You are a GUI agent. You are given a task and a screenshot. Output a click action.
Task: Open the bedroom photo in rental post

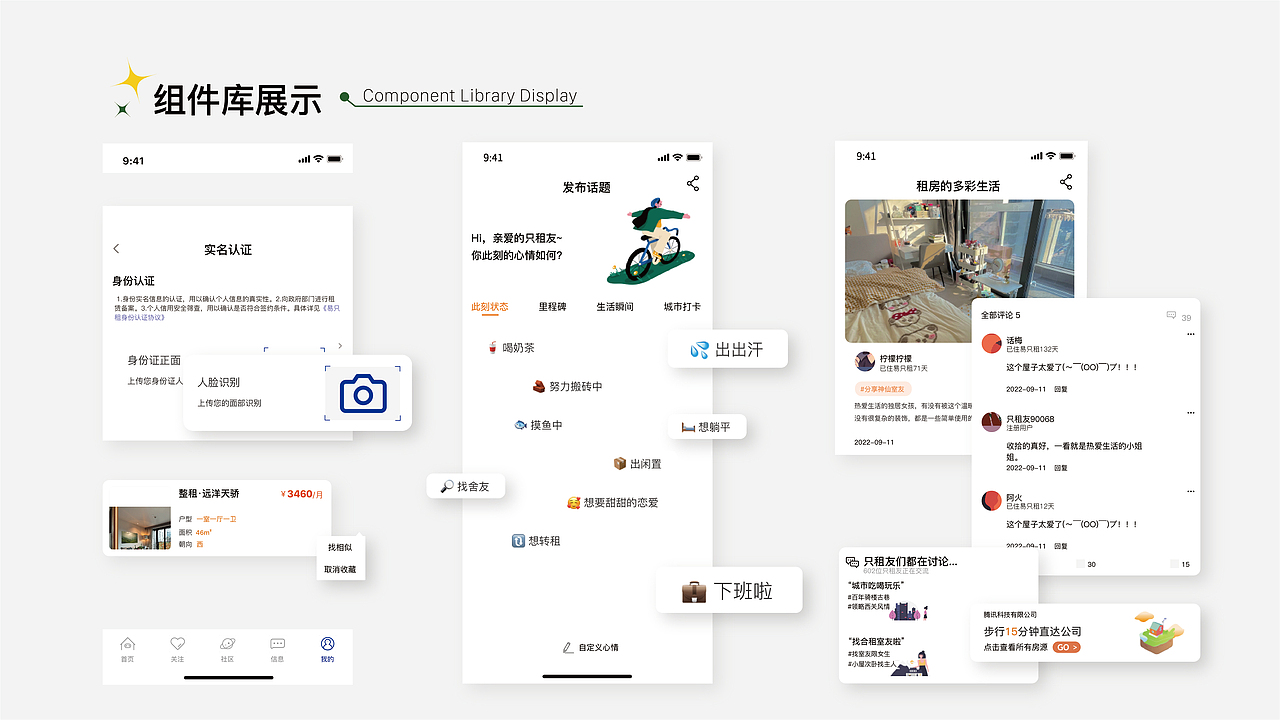coord(960,271)
